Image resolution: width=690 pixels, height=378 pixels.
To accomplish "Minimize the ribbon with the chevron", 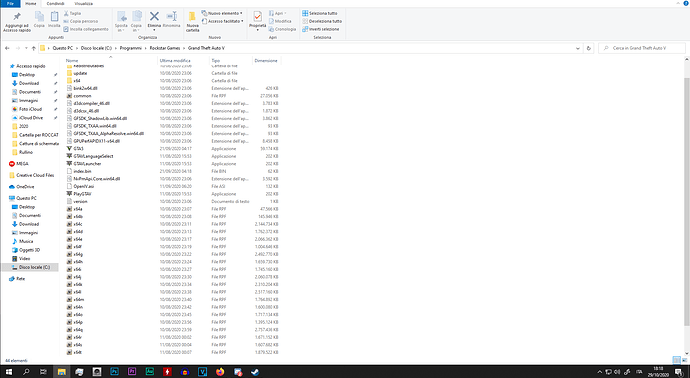I will [x=678, y=4].
